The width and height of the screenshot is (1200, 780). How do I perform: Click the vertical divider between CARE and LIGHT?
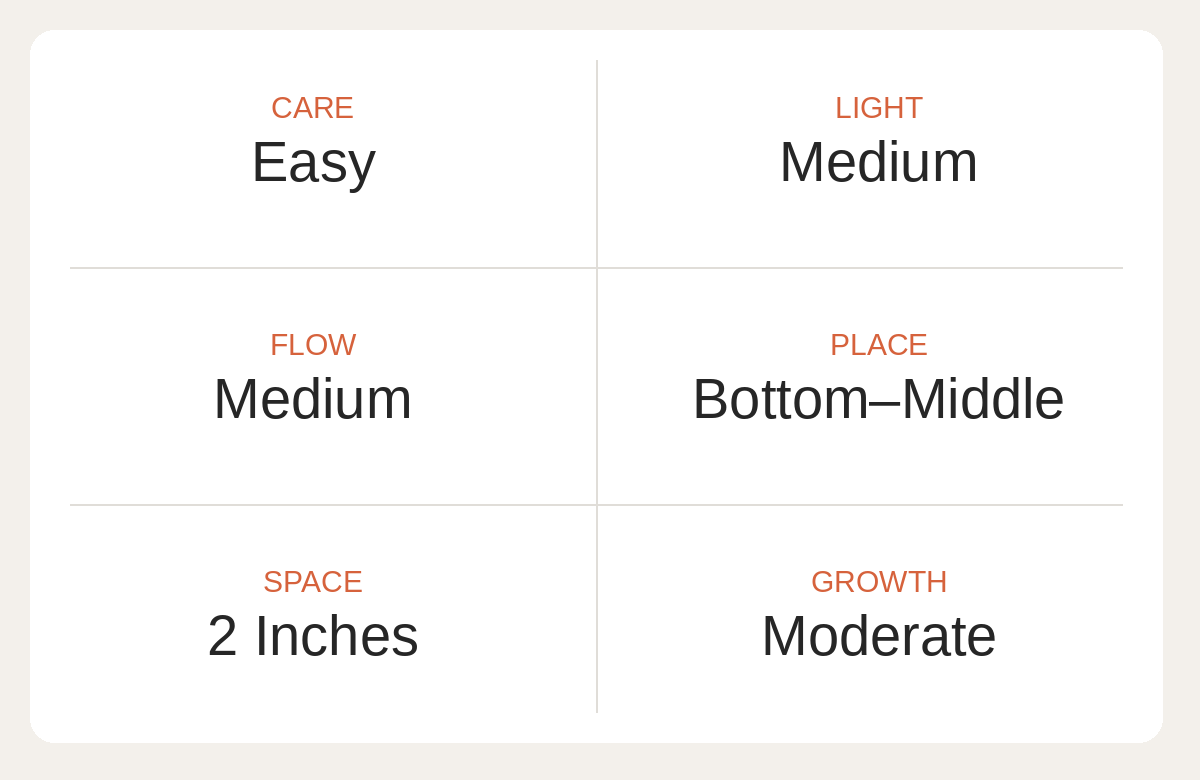(597, 163)
